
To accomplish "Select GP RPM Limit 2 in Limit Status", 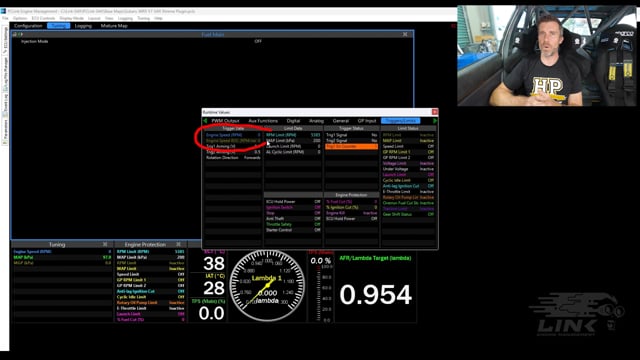I will pos(408,158).
